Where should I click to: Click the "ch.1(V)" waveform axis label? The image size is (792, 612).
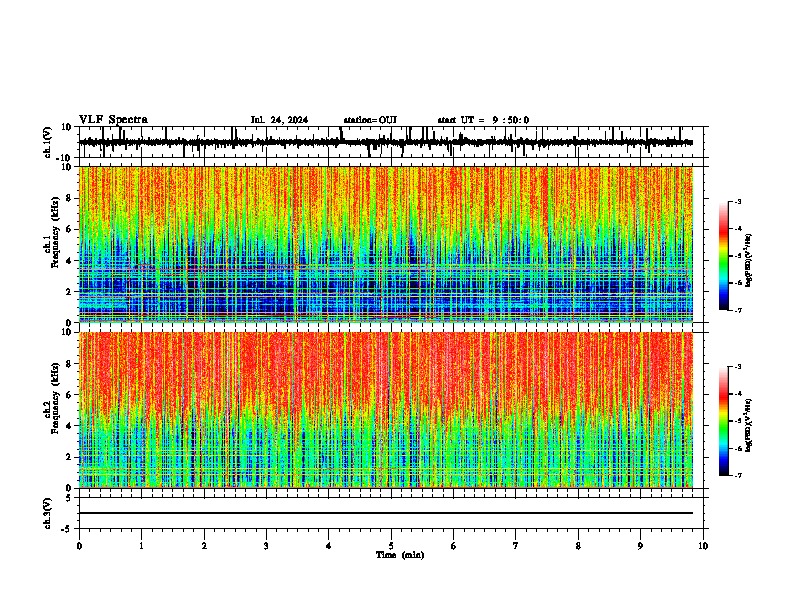tap(48, 142)
